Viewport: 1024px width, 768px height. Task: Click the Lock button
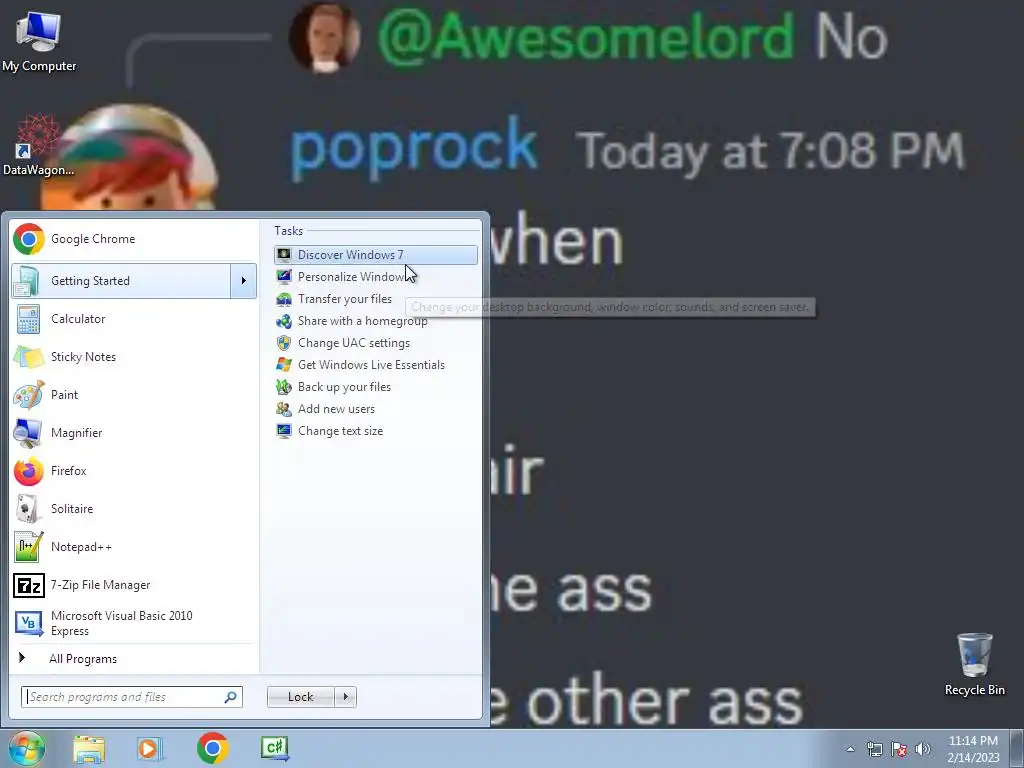coord(300,697)
